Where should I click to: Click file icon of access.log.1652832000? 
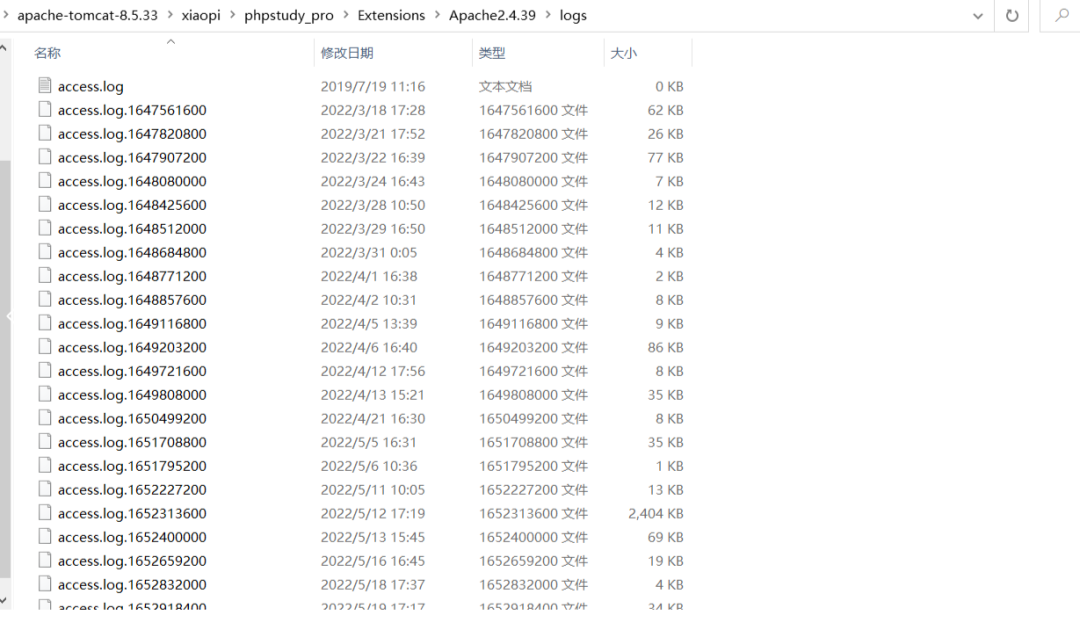[45, 584]
